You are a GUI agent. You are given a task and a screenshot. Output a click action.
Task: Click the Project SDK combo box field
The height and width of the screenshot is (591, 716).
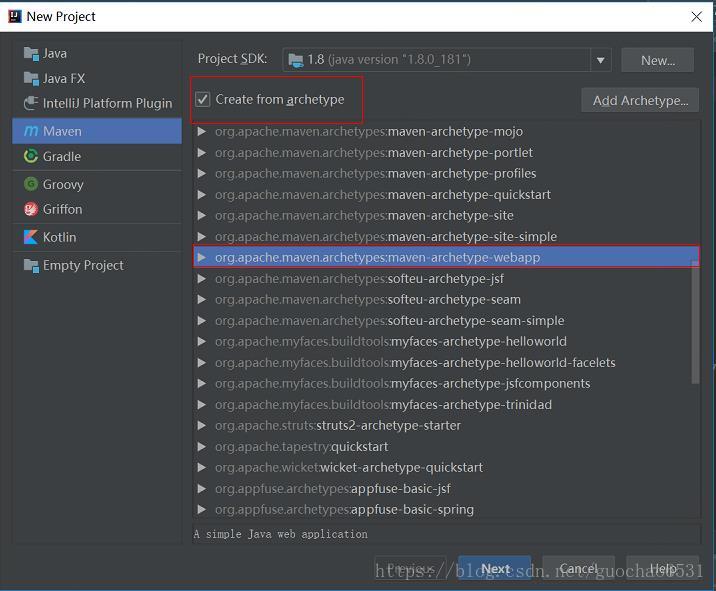(x=447, y=60)
